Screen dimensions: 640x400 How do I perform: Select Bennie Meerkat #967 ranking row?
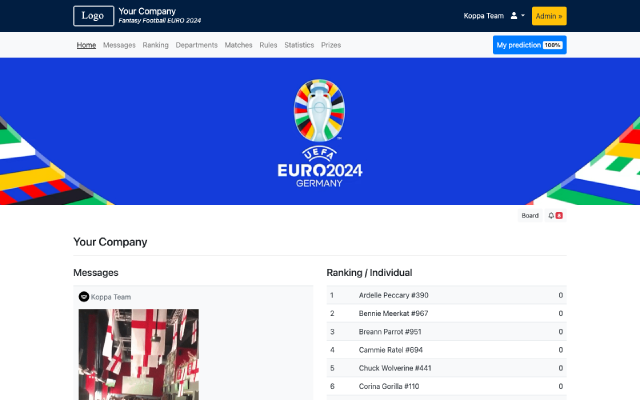tap(447, 313)
